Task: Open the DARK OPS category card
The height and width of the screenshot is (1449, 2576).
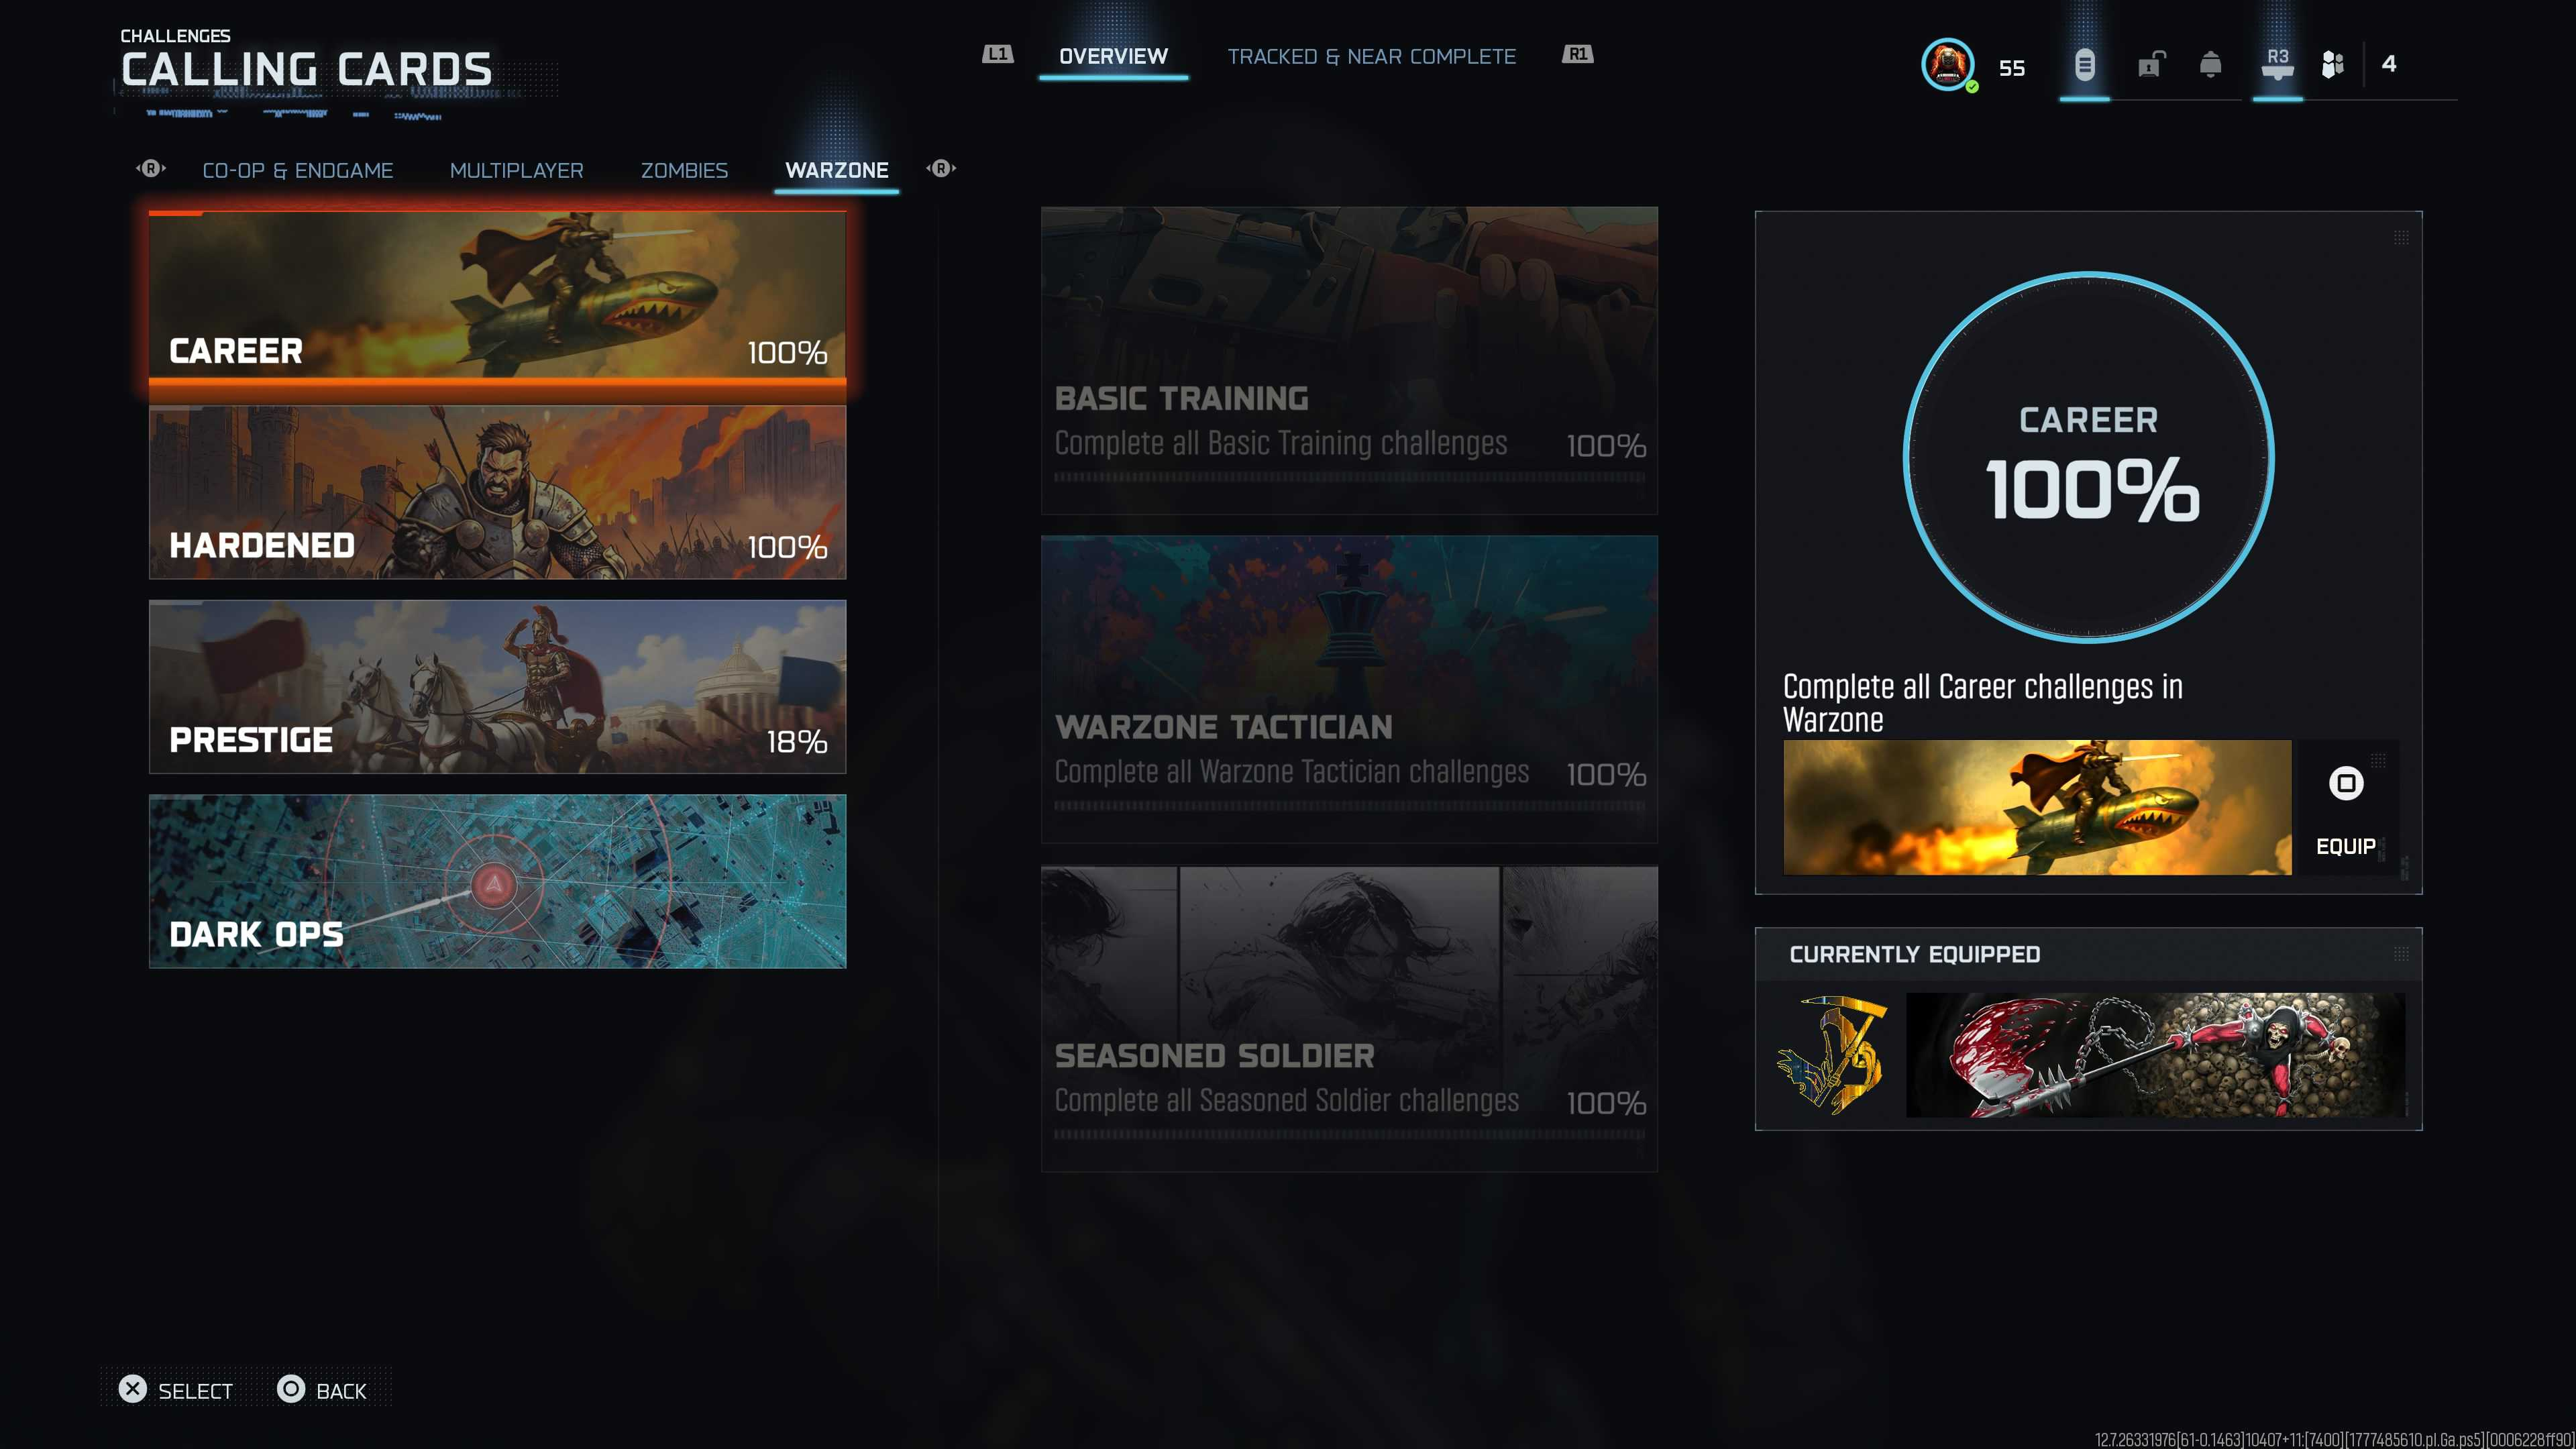Action: [497, 881]
